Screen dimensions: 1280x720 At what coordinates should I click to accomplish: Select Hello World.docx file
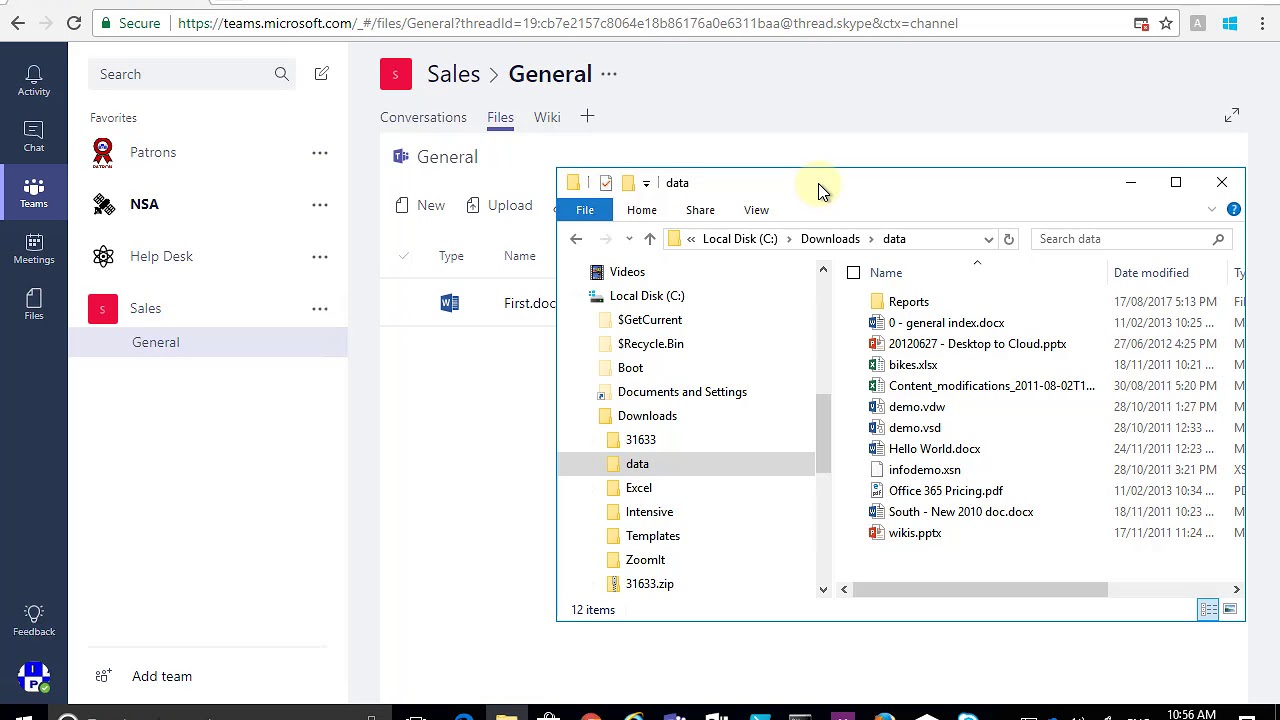[934, 449]
